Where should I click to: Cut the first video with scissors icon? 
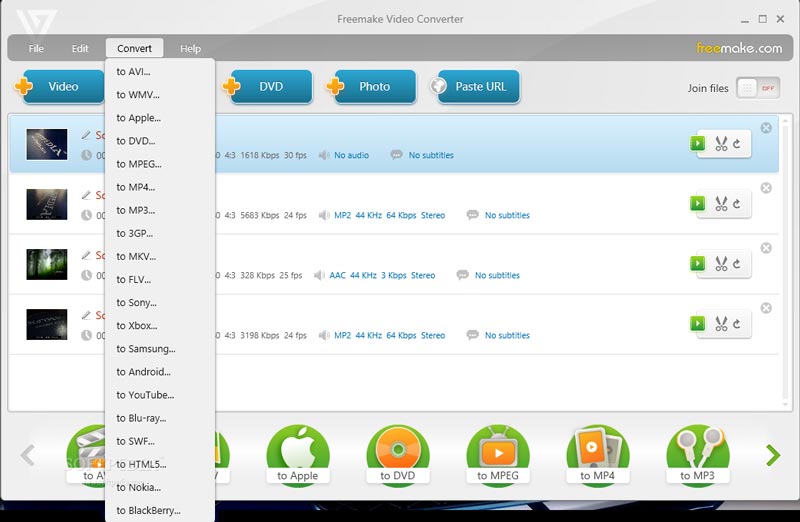(x=721, y=144)
